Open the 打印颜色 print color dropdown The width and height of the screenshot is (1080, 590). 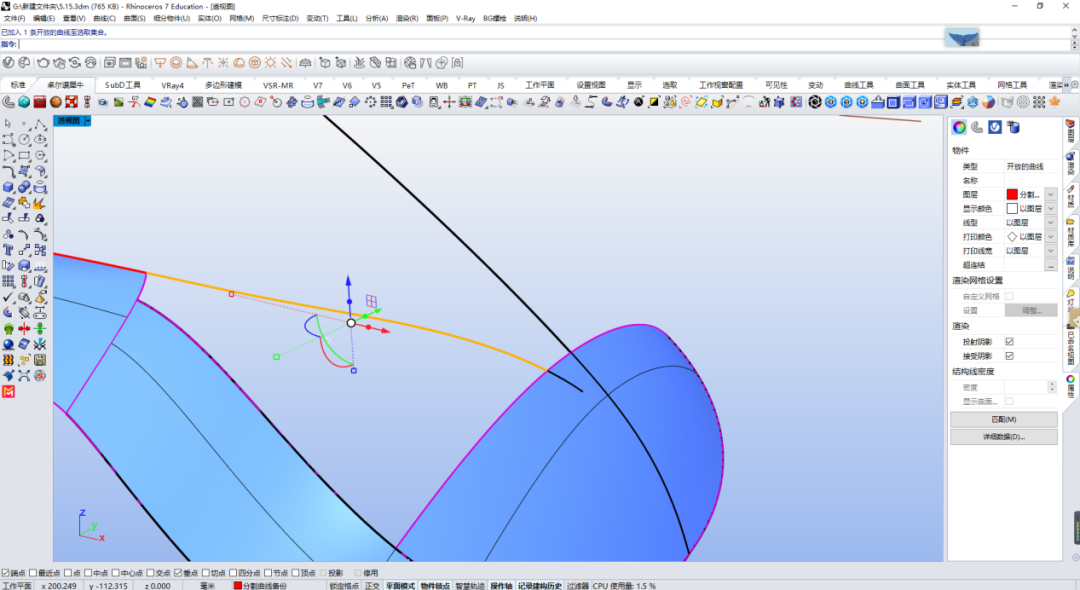coord(1050,237)
